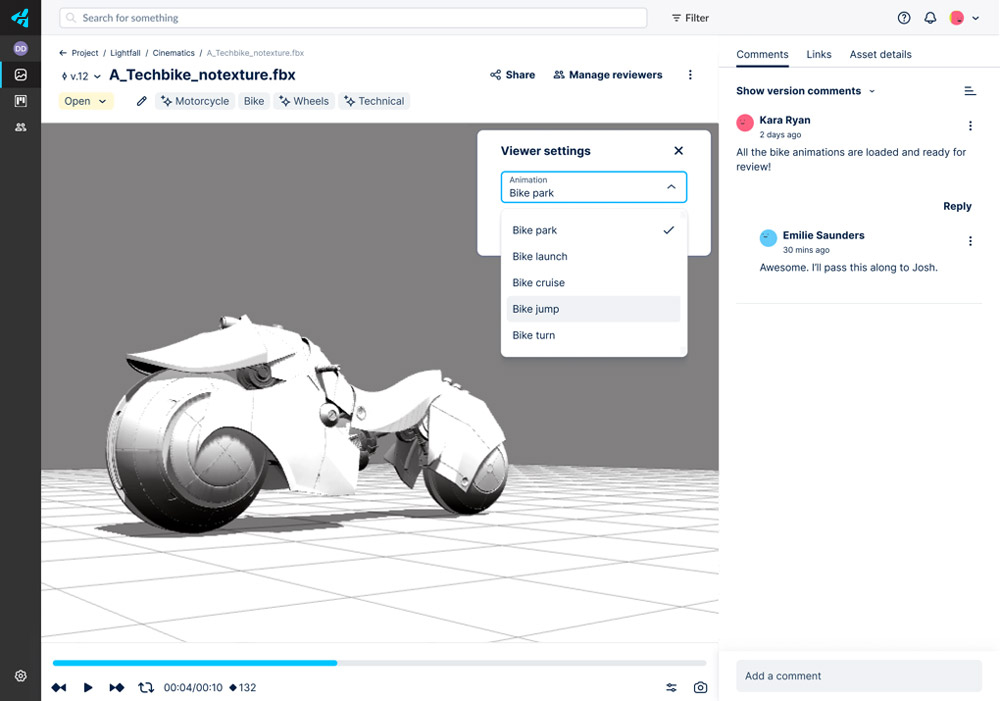1000x701 pixels.
Task: Open playback settings via the sliders icon
Action: (671, 688)
